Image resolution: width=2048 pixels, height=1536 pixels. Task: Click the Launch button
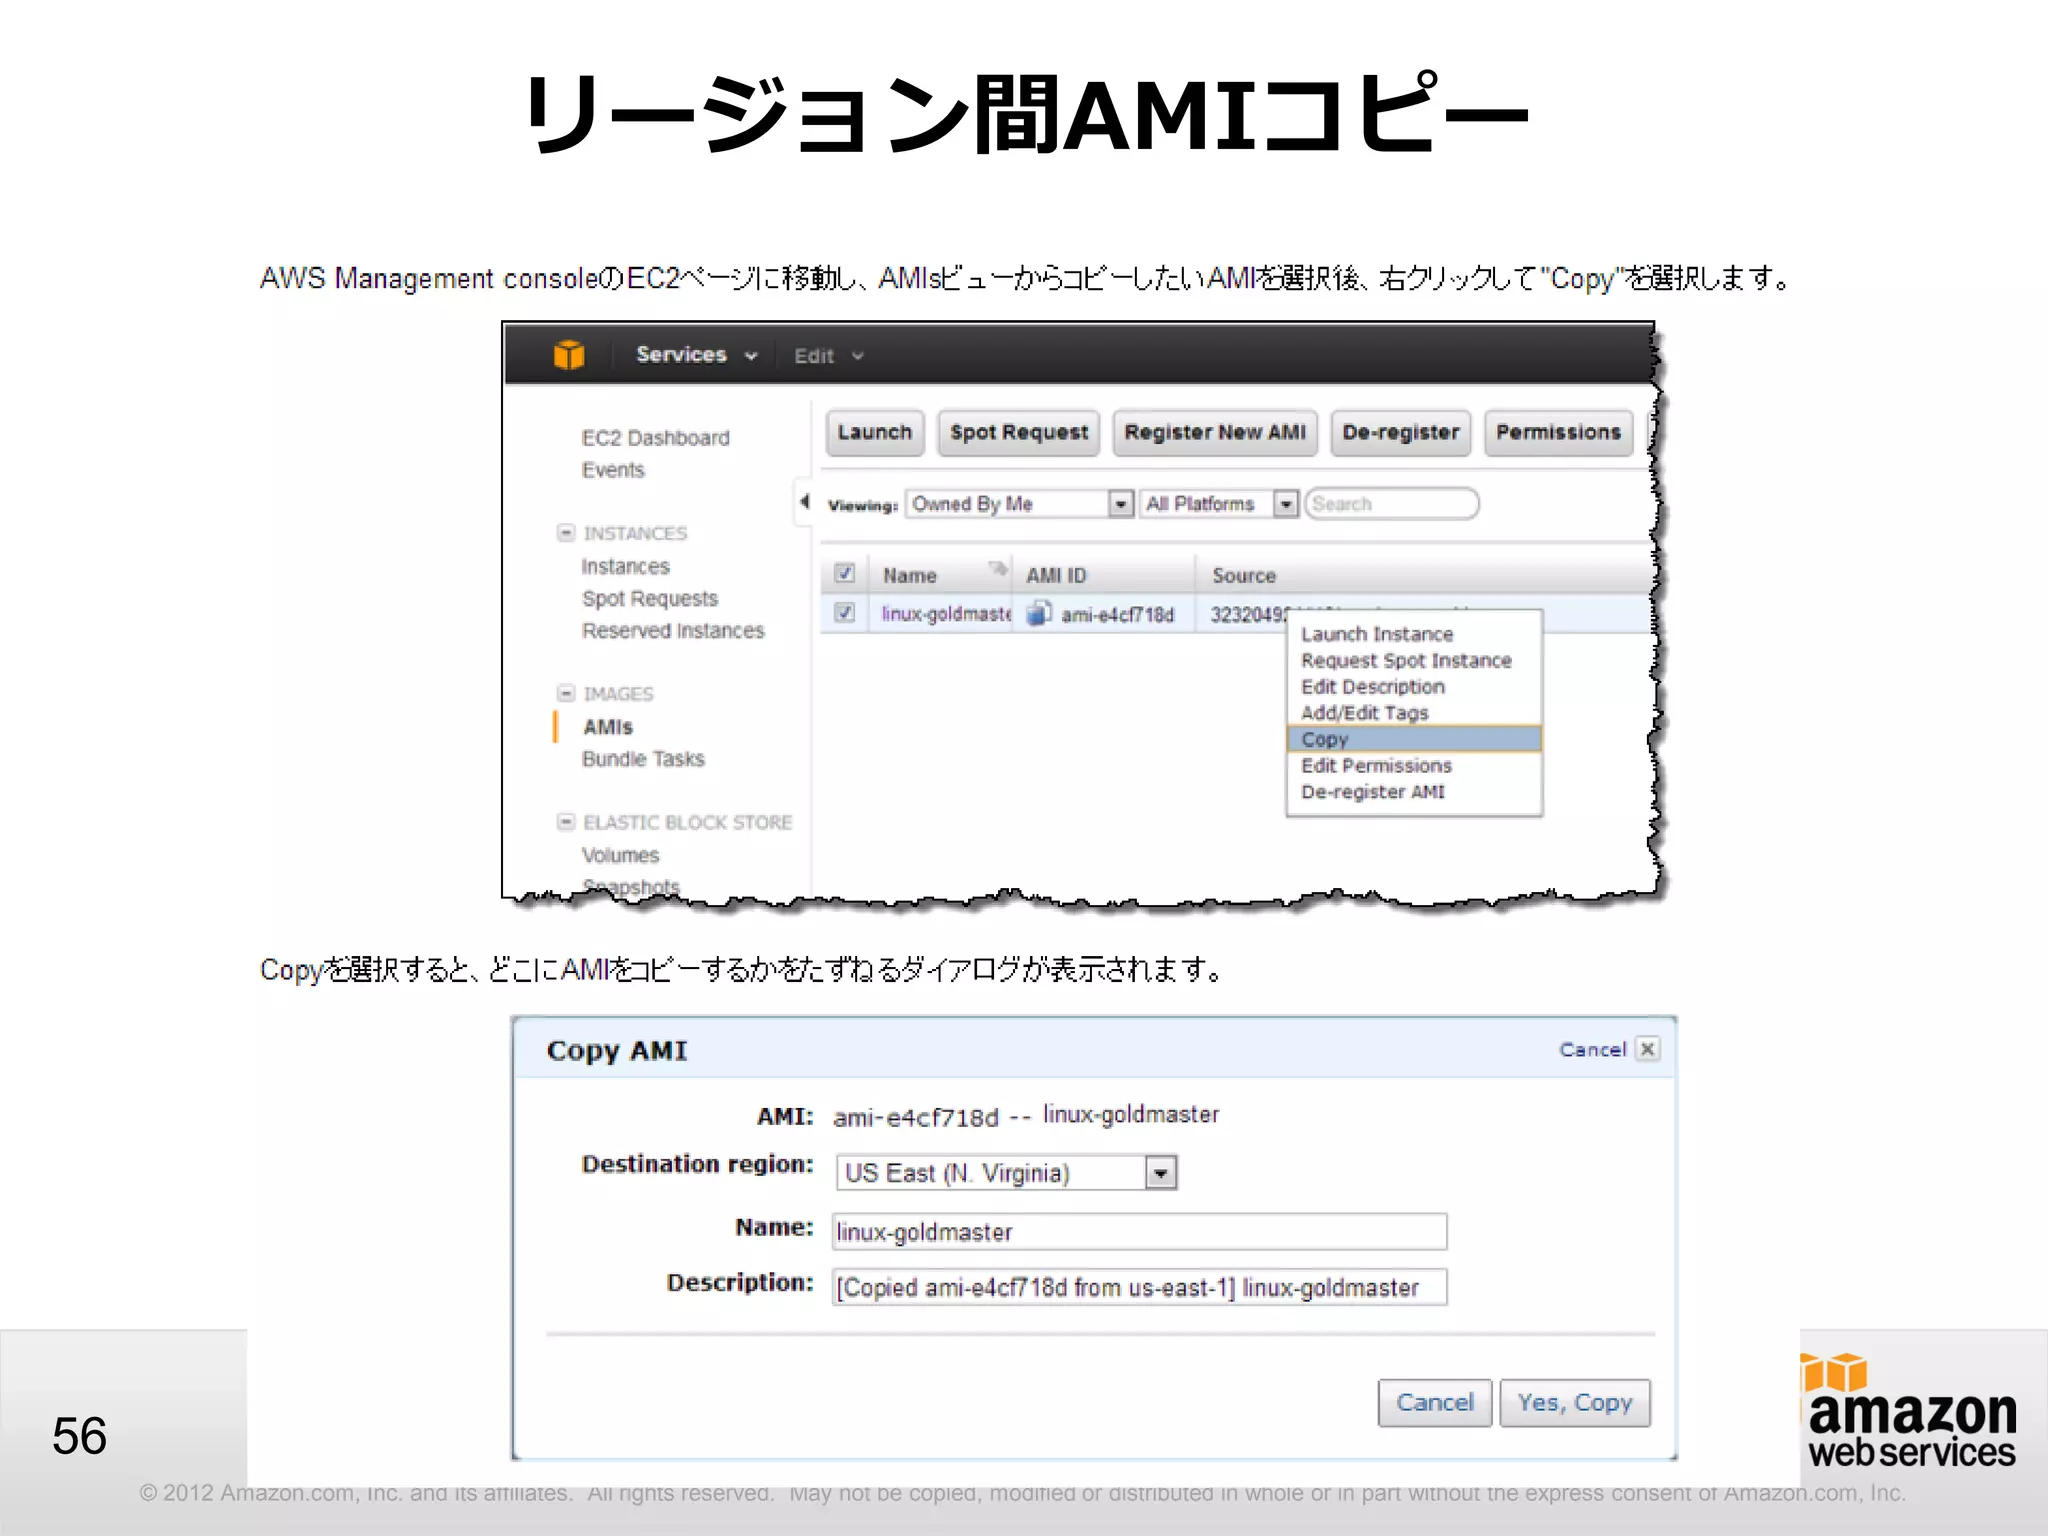(875, 433)
